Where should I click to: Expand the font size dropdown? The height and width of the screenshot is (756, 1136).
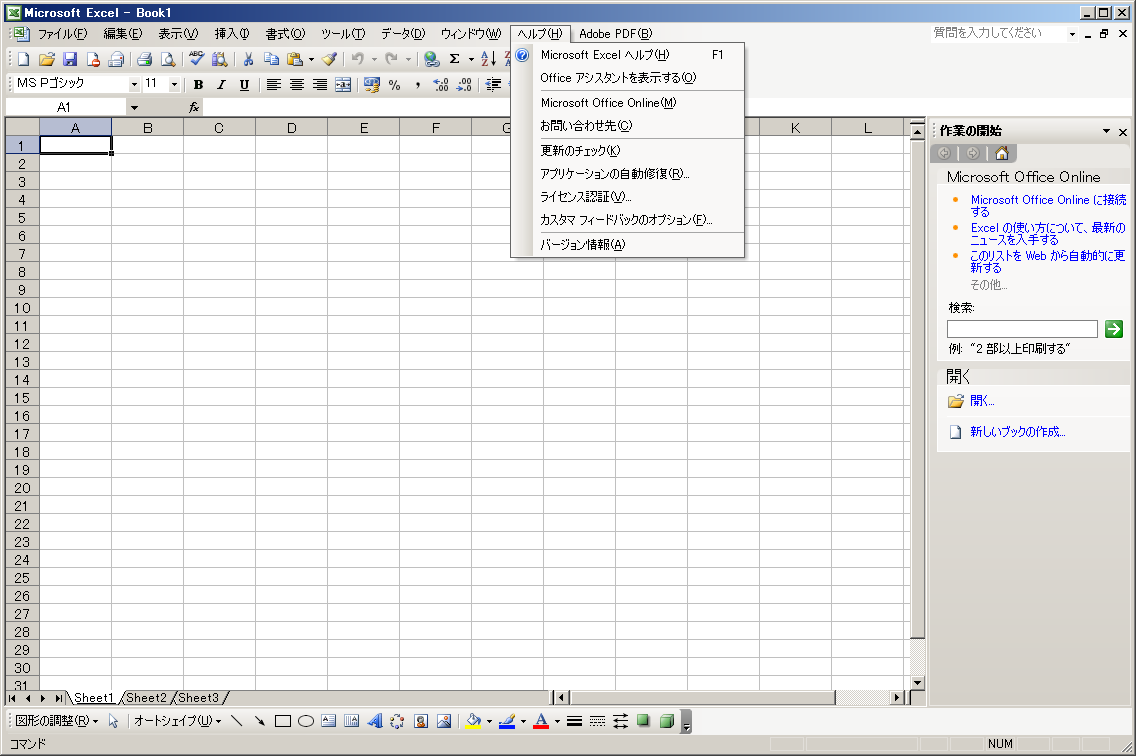[x=174, y=85]
